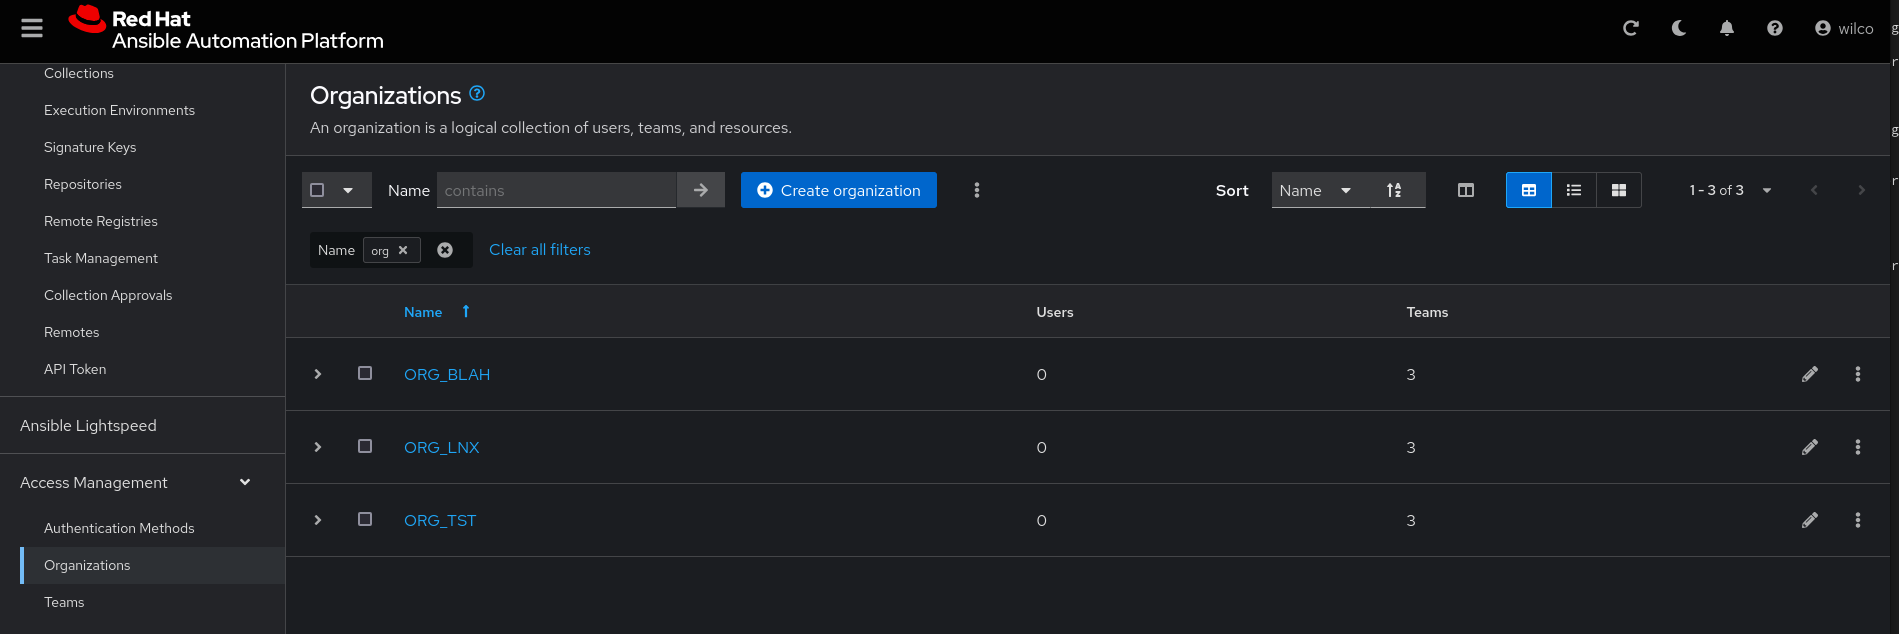Image resolution: width=1899 pixels, height=634 pixels.
Task: Expand the ORG_TST row
Action: [x=318, y=520]
